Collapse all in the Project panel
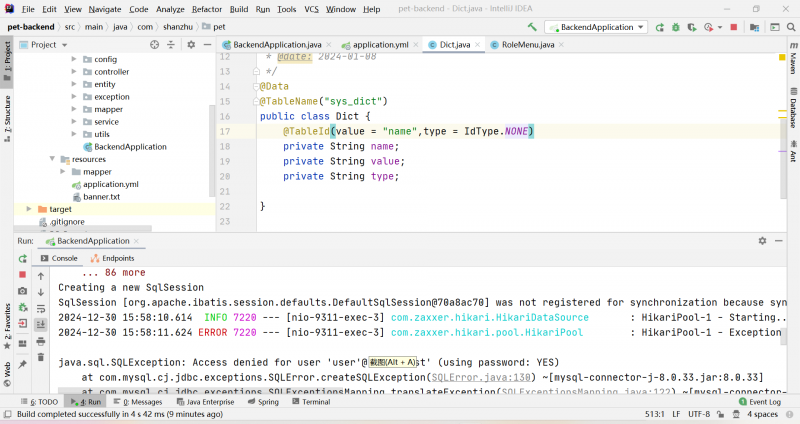800x424 pixels. coord(171,45)
